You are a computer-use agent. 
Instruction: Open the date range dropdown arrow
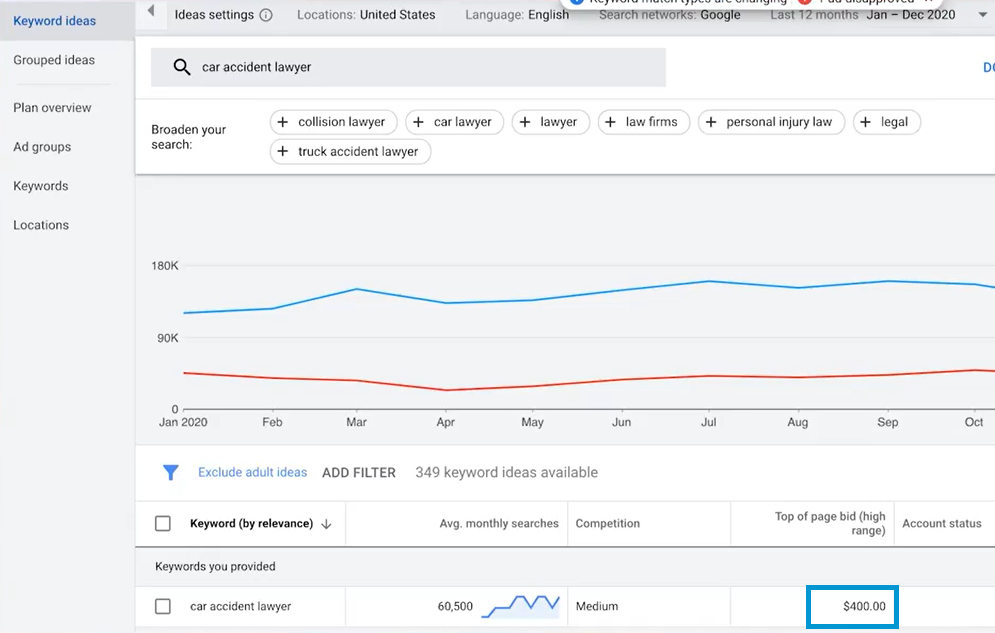click(x=981, y=15)
